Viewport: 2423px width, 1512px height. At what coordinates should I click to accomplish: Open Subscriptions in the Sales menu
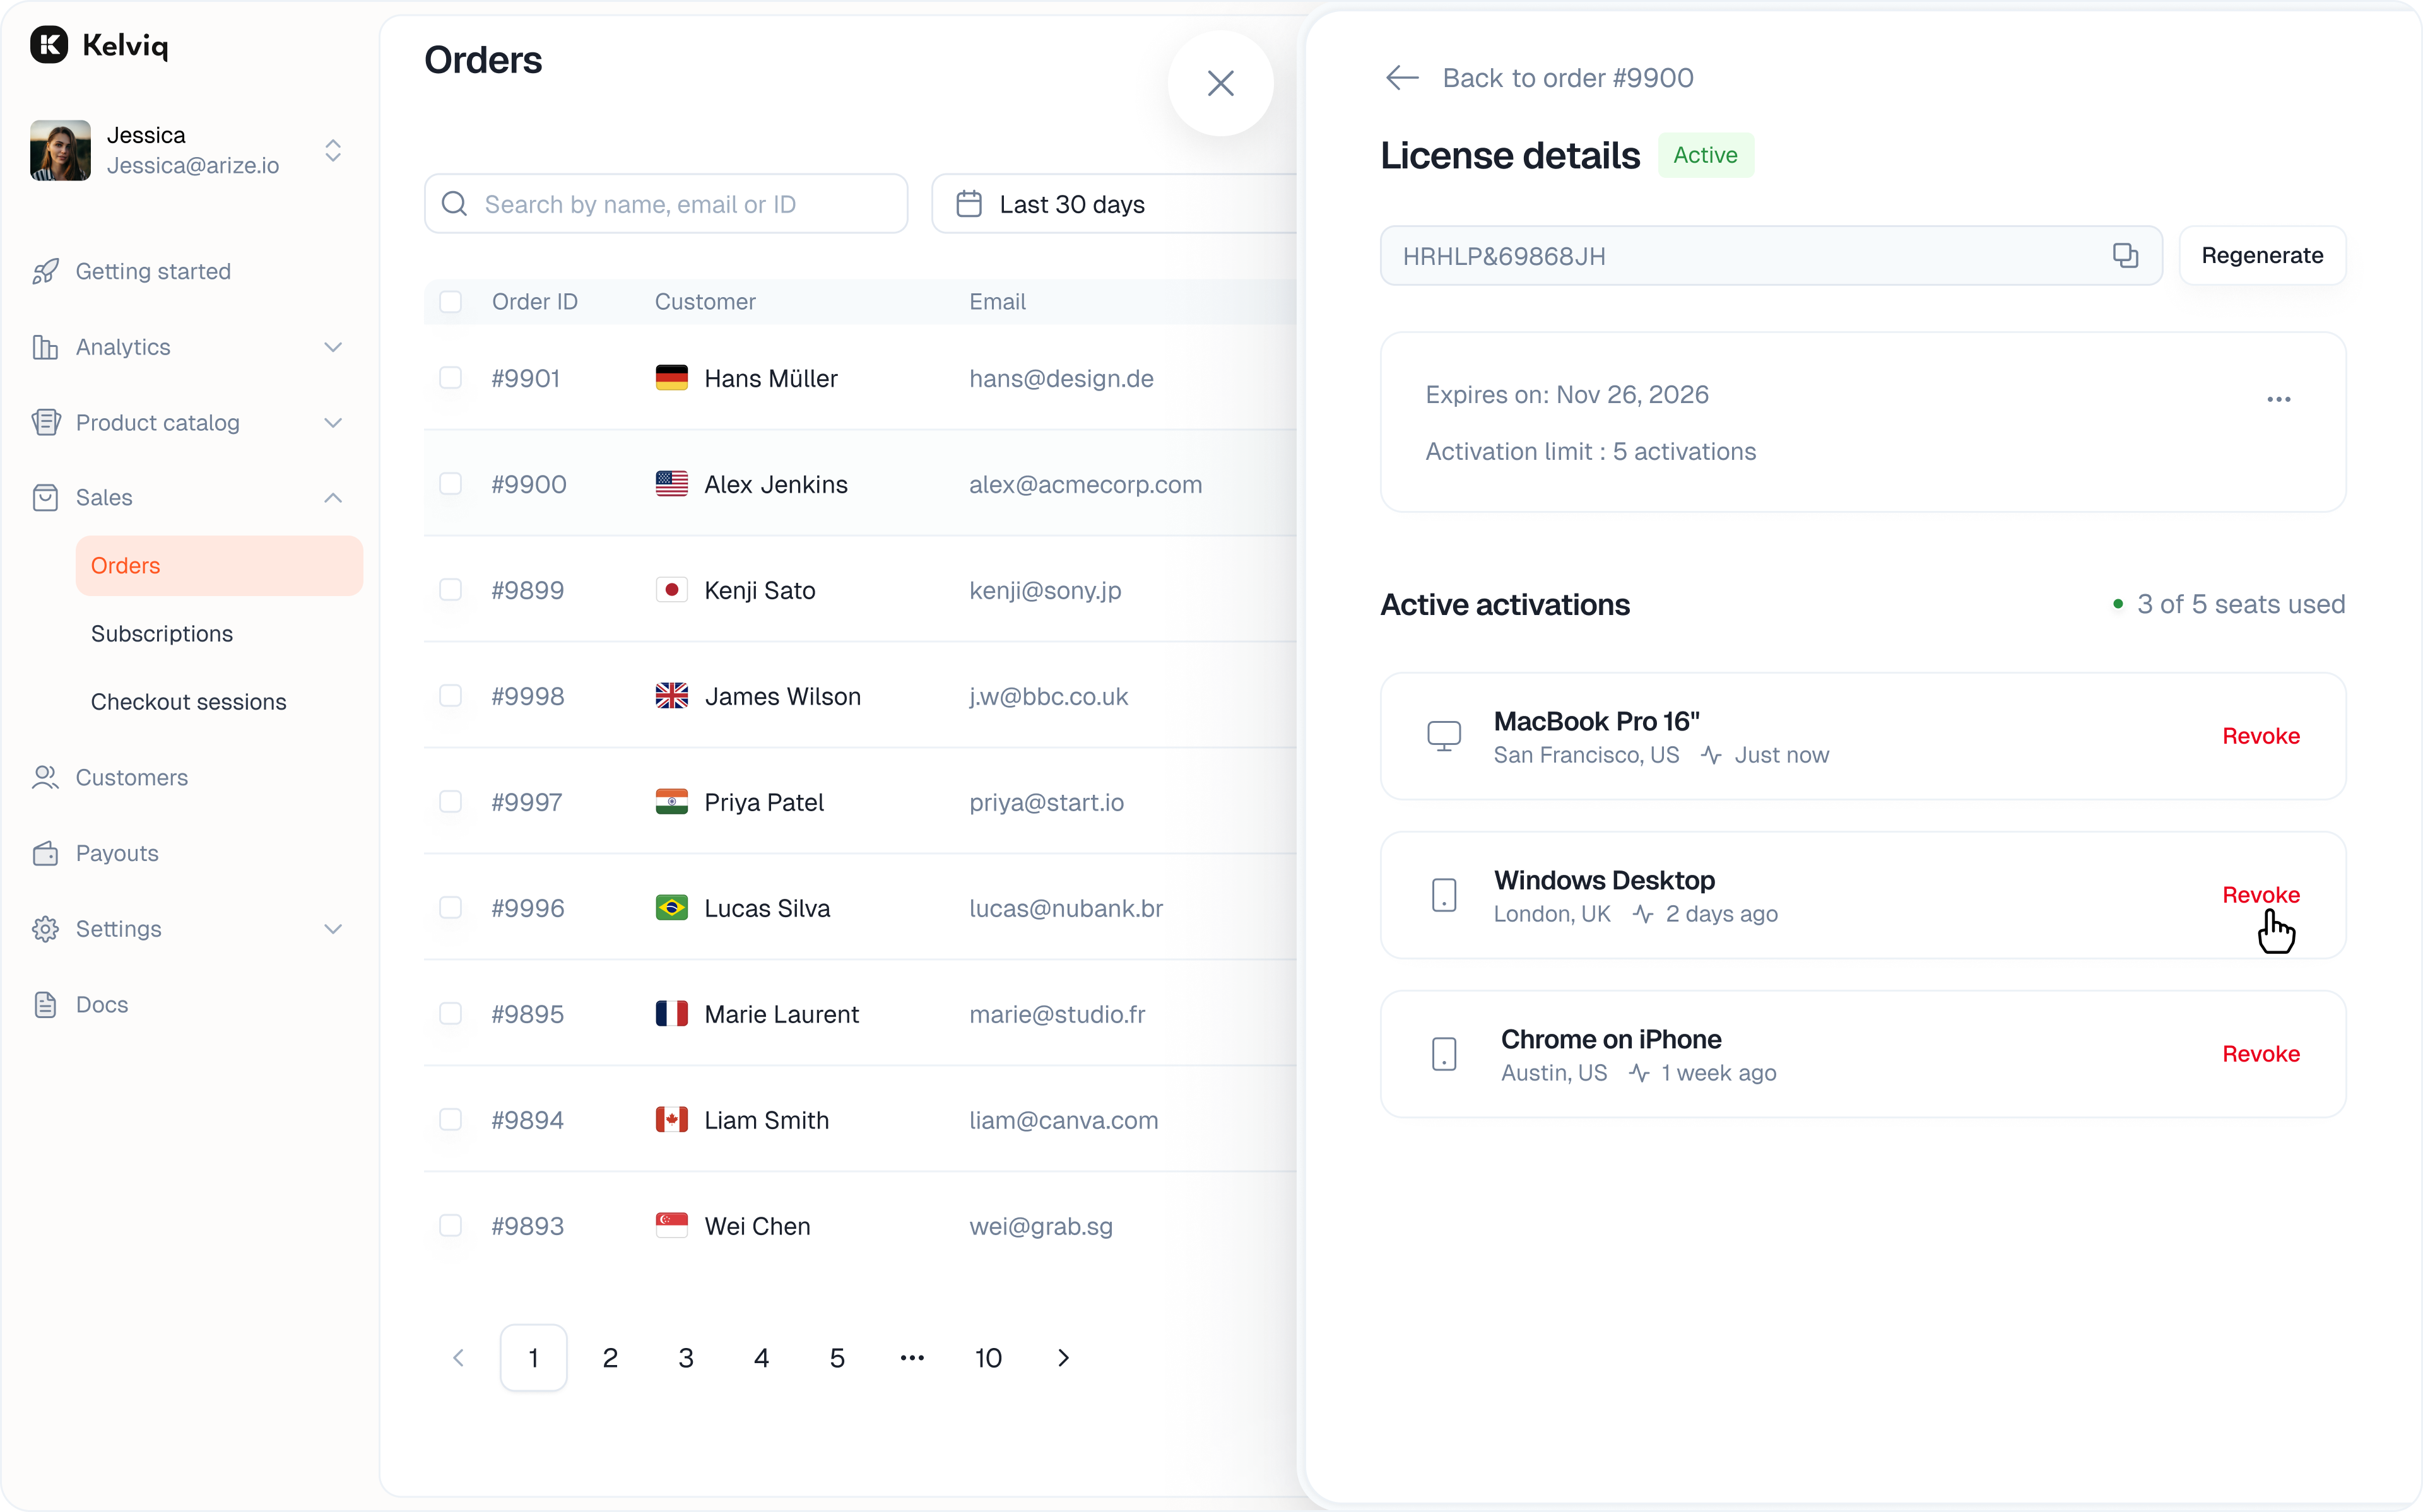[x=162, y=634]
